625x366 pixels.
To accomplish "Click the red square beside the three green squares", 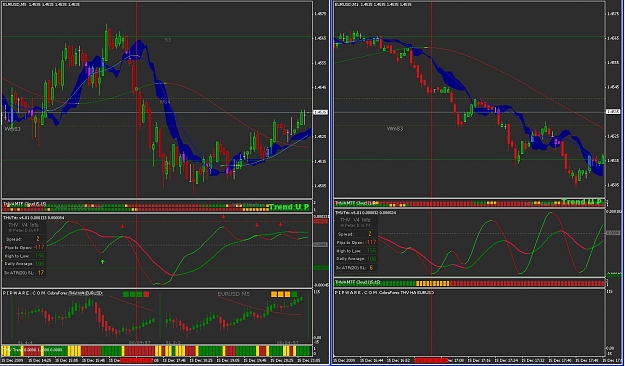I will tap(146, 294).
